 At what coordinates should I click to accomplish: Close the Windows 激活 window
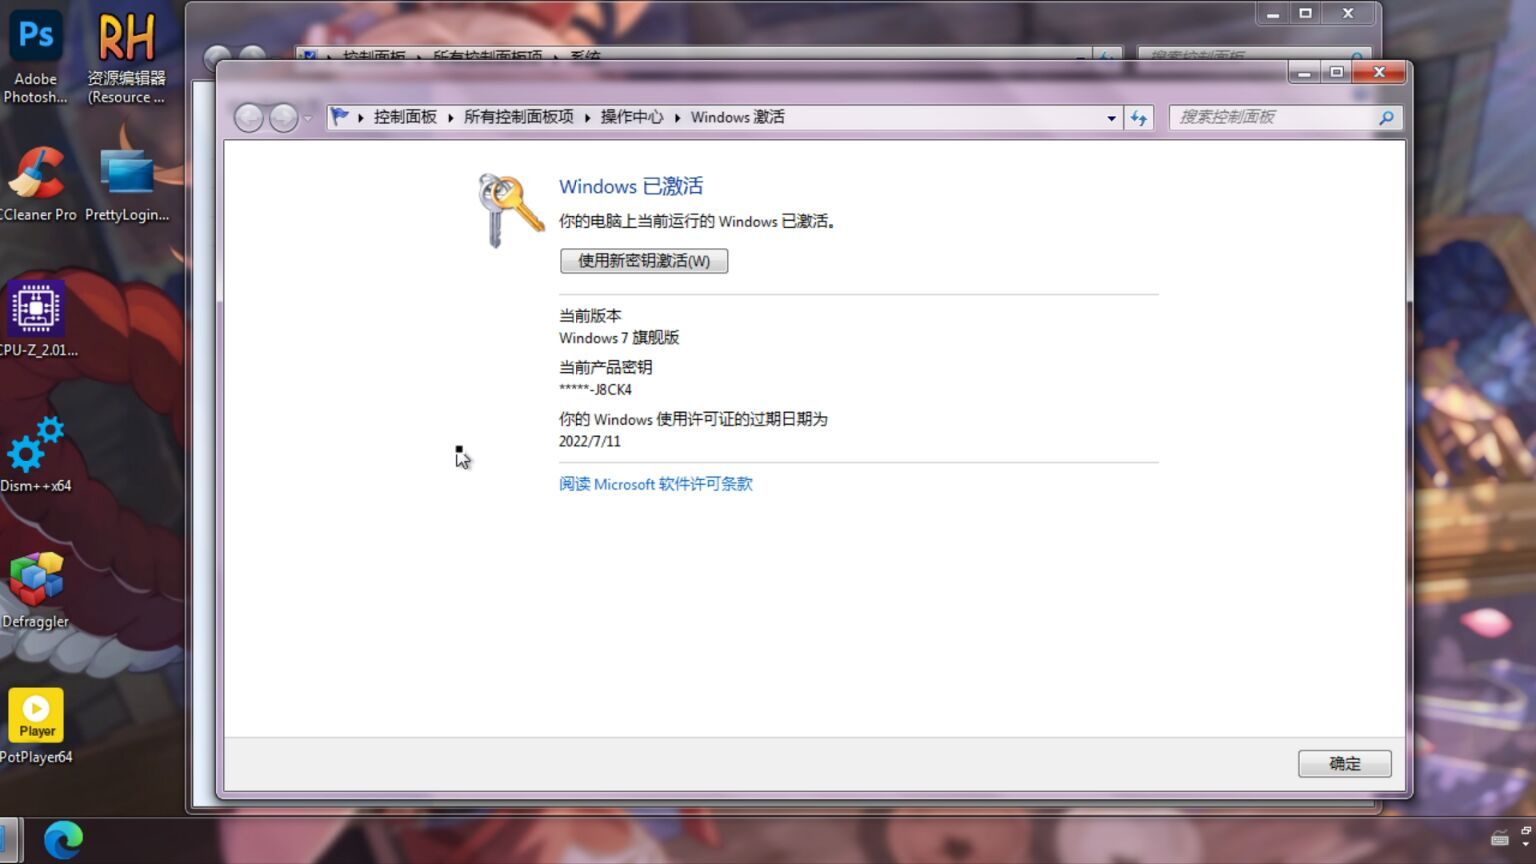pos(1379,73)
